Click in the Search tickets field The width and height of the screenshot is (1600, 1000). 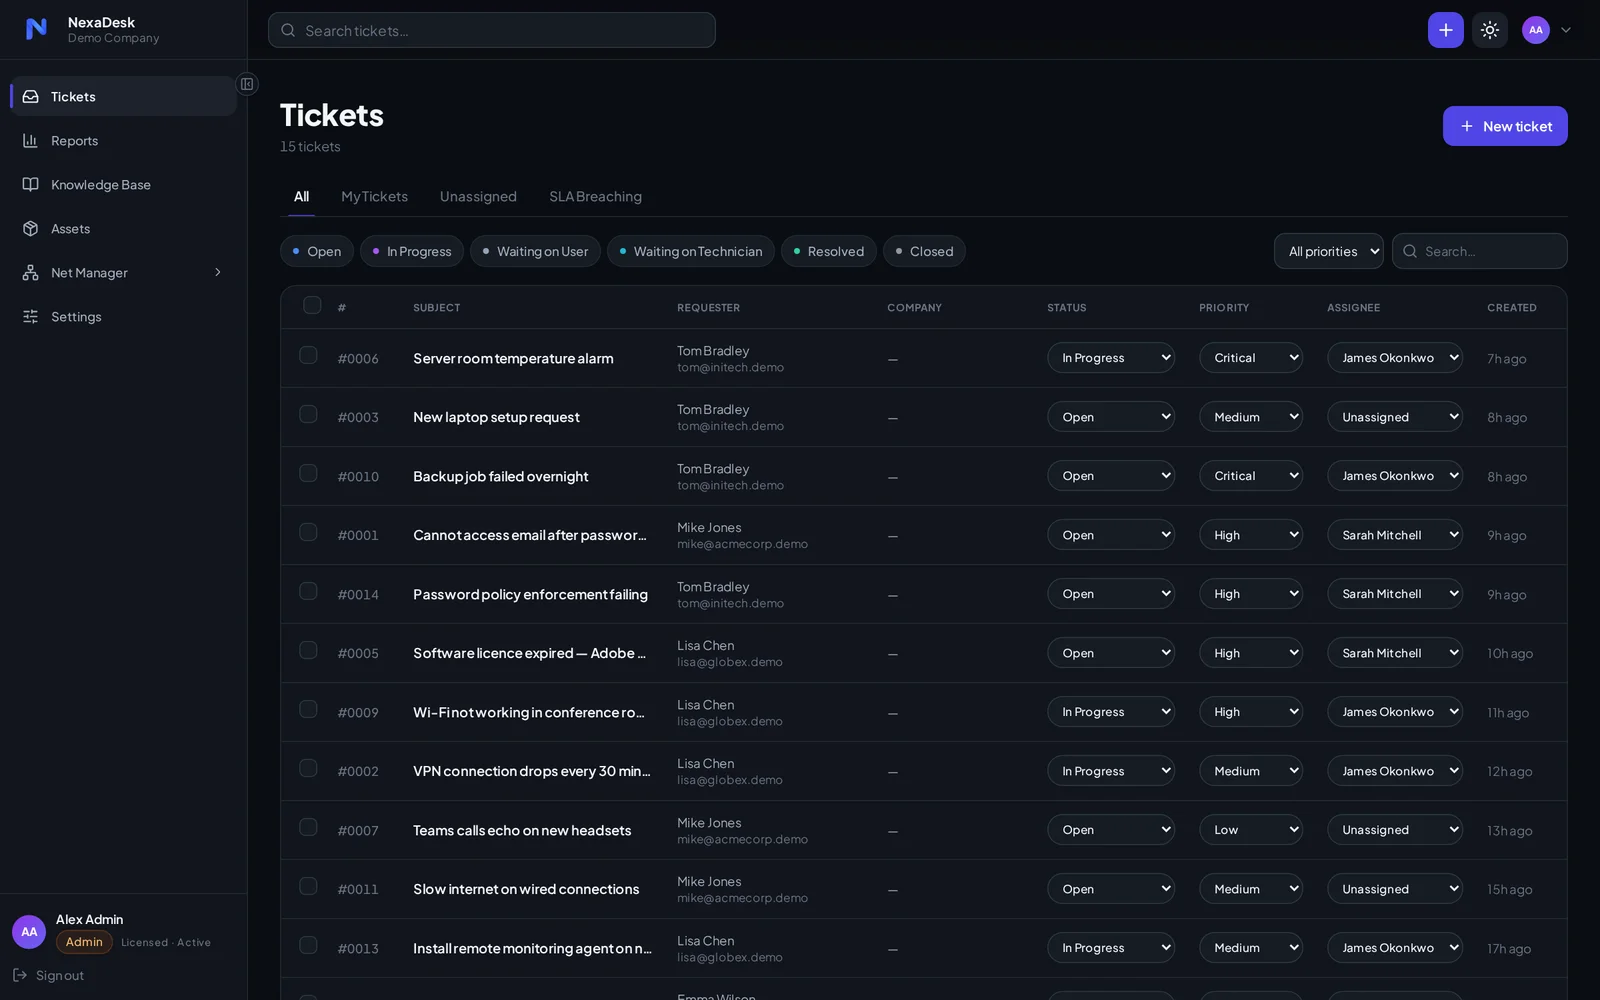tap(491, 30)
